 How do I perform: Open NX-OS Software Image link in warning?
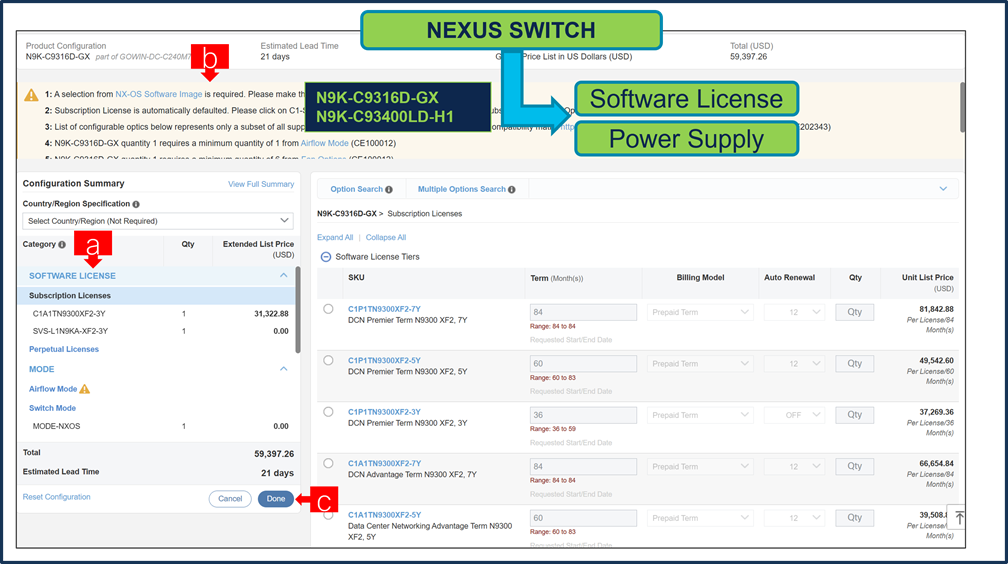(159, 94)
